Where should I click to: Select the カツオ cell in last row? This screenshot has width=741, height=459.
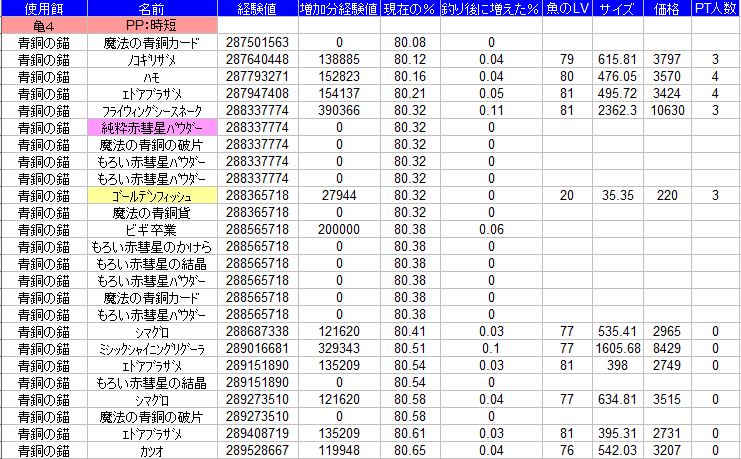(151, 450)
